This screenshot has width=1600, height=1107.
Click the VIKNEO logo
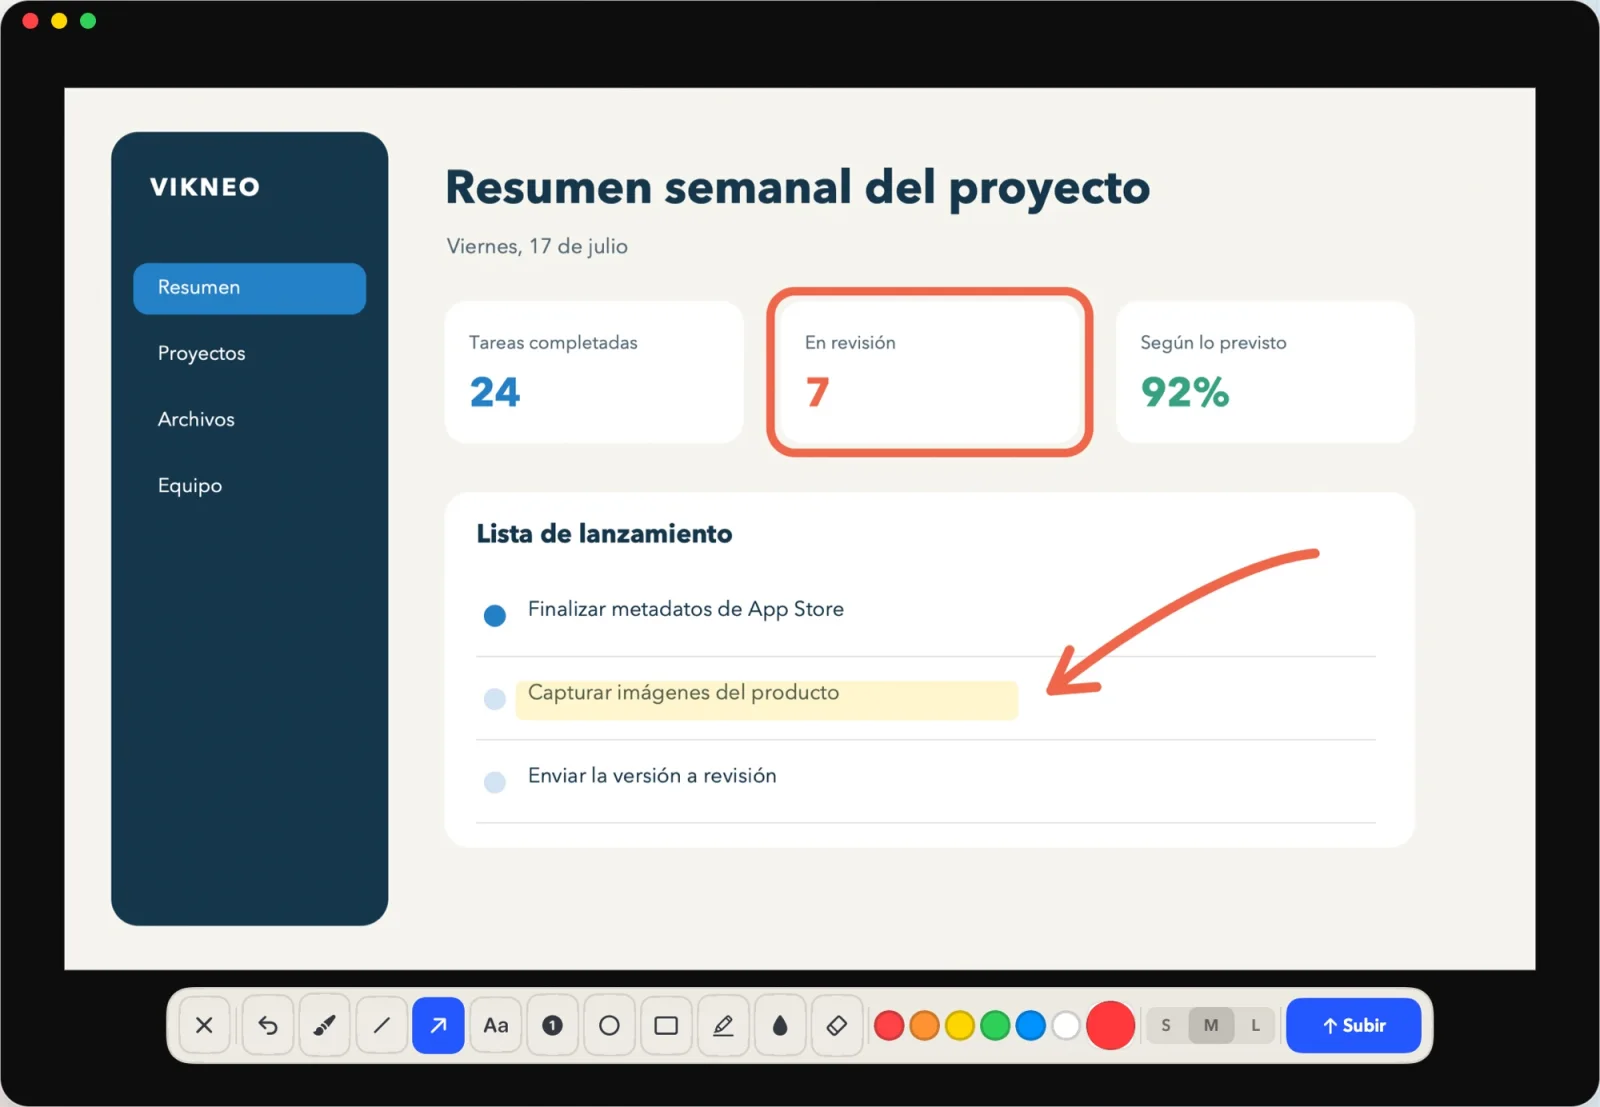[205, 187]
